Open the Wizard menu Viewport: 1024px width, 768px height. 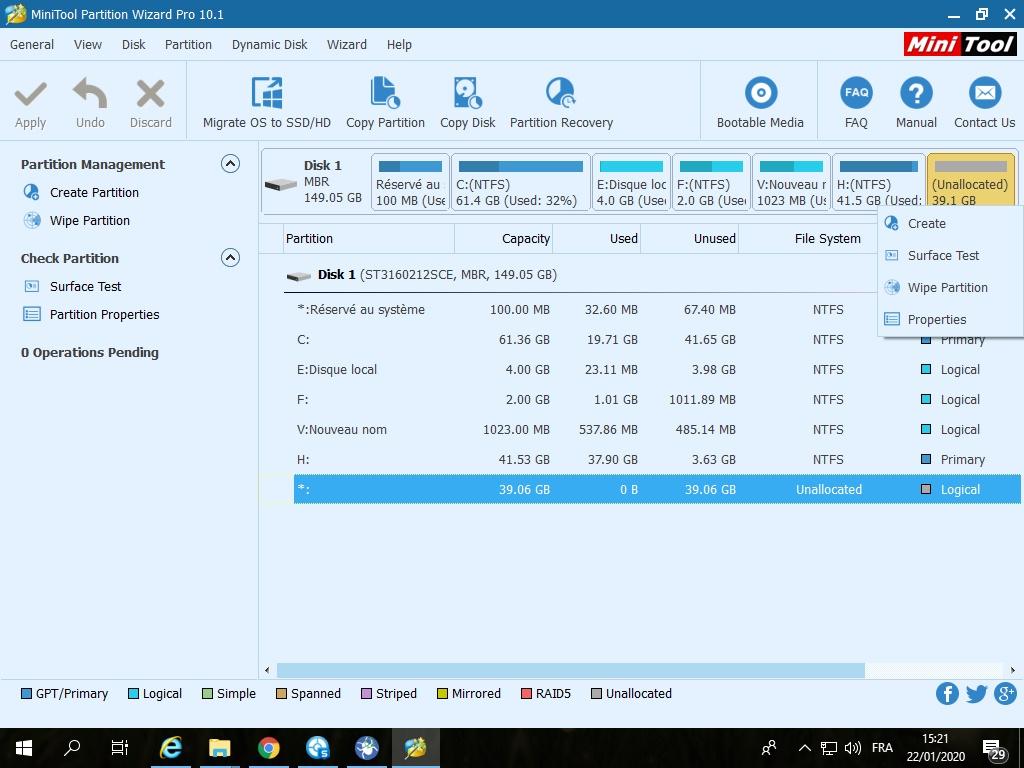[347, 44]
